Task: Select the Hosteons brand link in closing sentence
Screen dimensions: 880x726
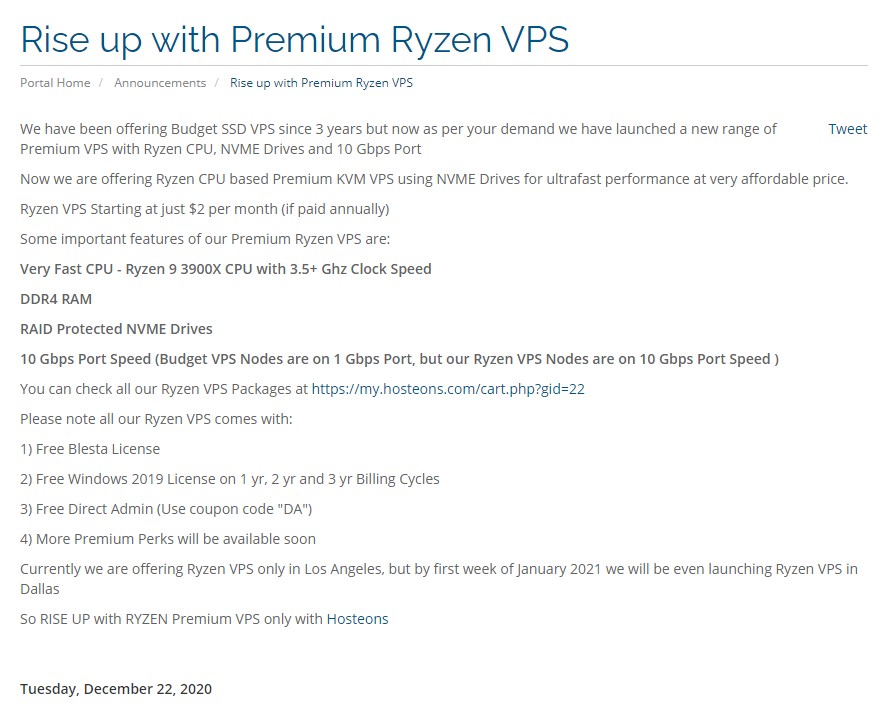Action: point(357,619)
